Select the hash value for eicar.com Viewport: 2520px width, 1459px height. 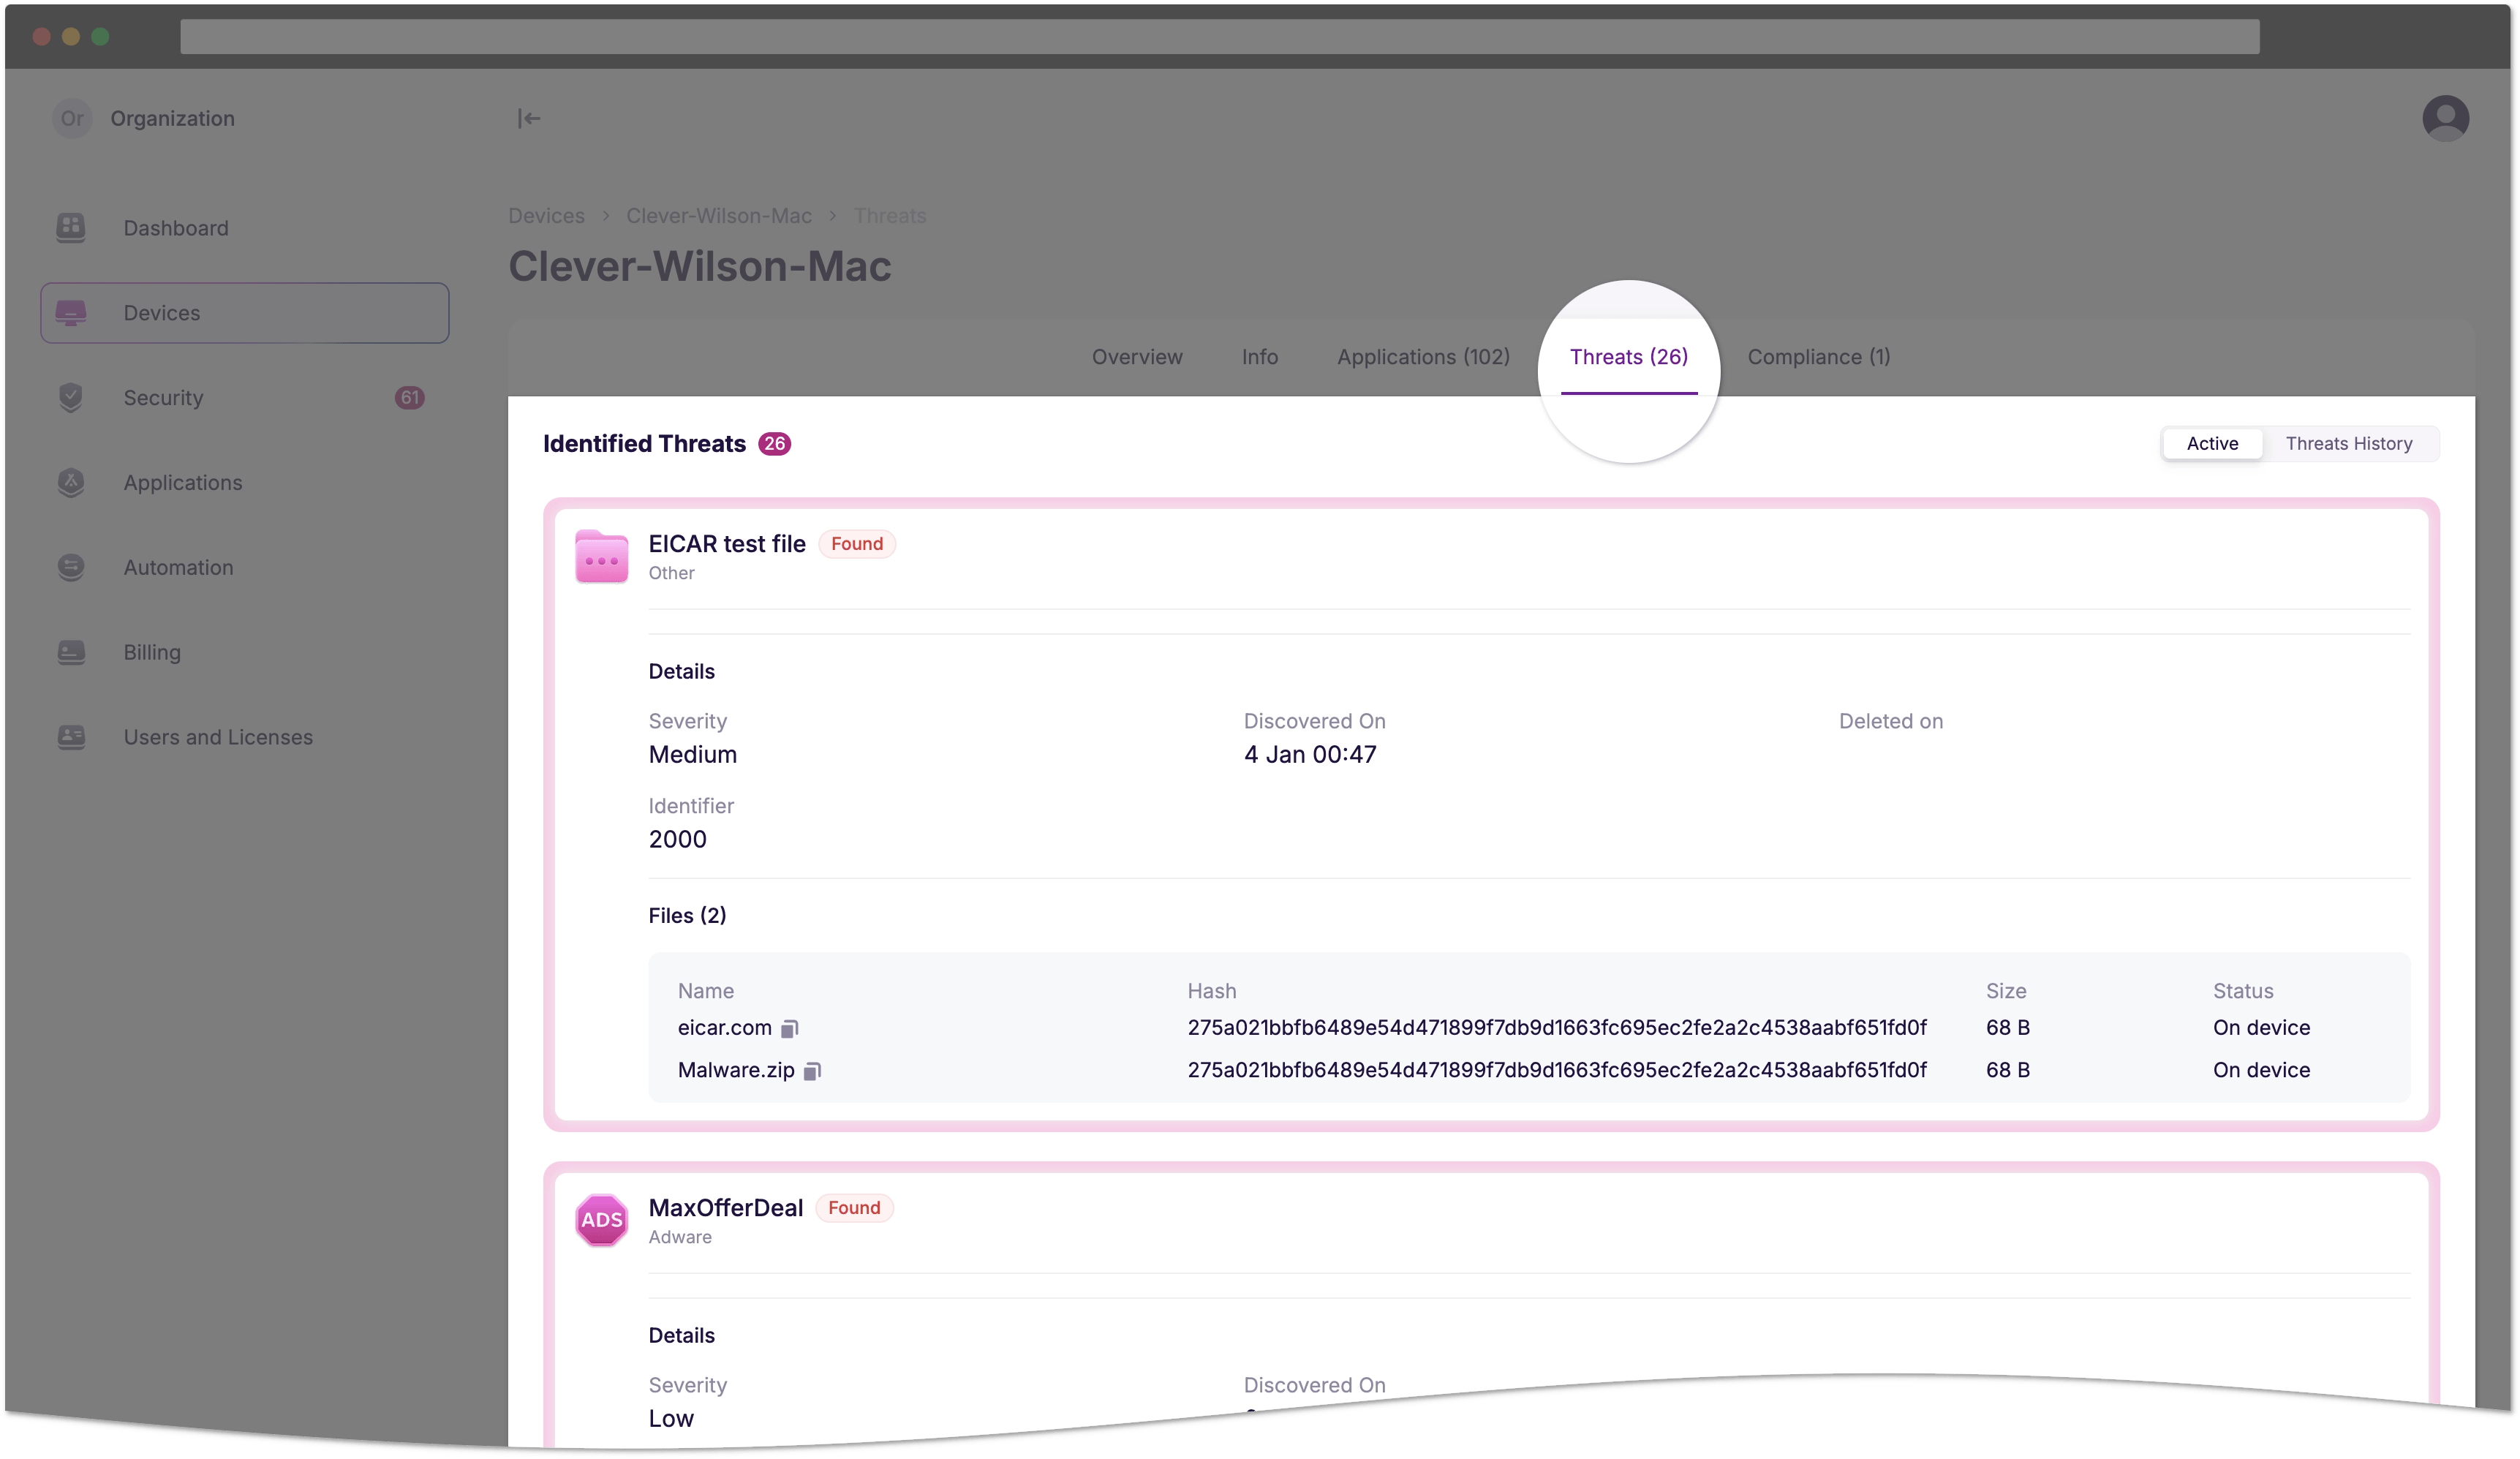[1556, 1028]
